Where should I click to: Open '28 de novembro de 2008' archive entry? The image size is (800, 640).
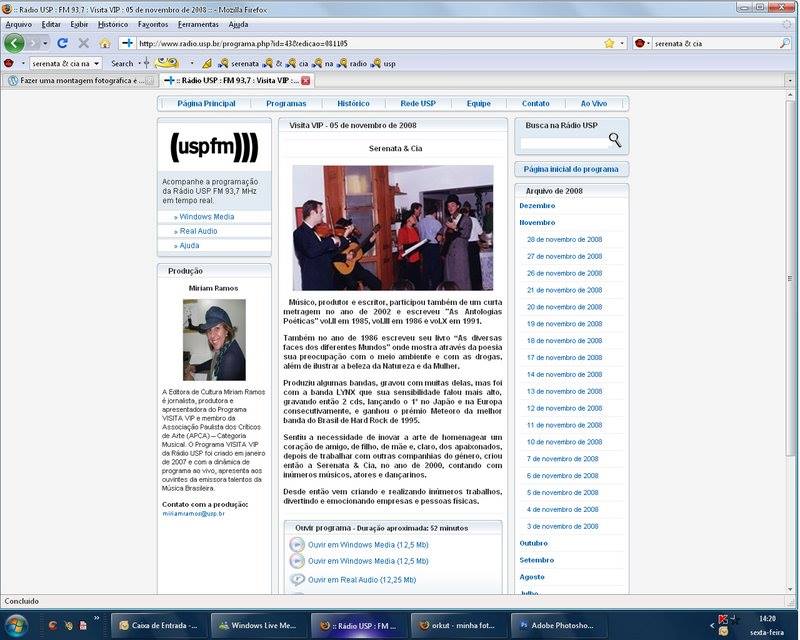click(564, 239)
